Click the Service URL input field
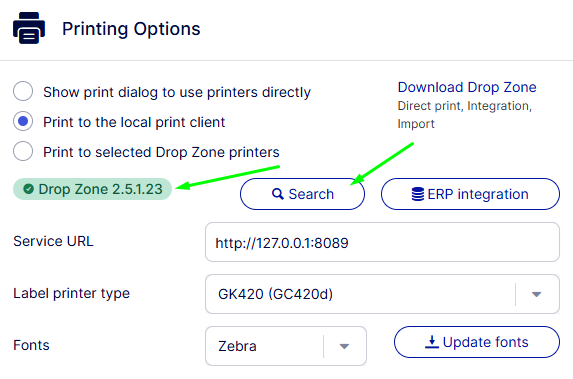This screenshot has height=379, width=573. click(382, 242)
